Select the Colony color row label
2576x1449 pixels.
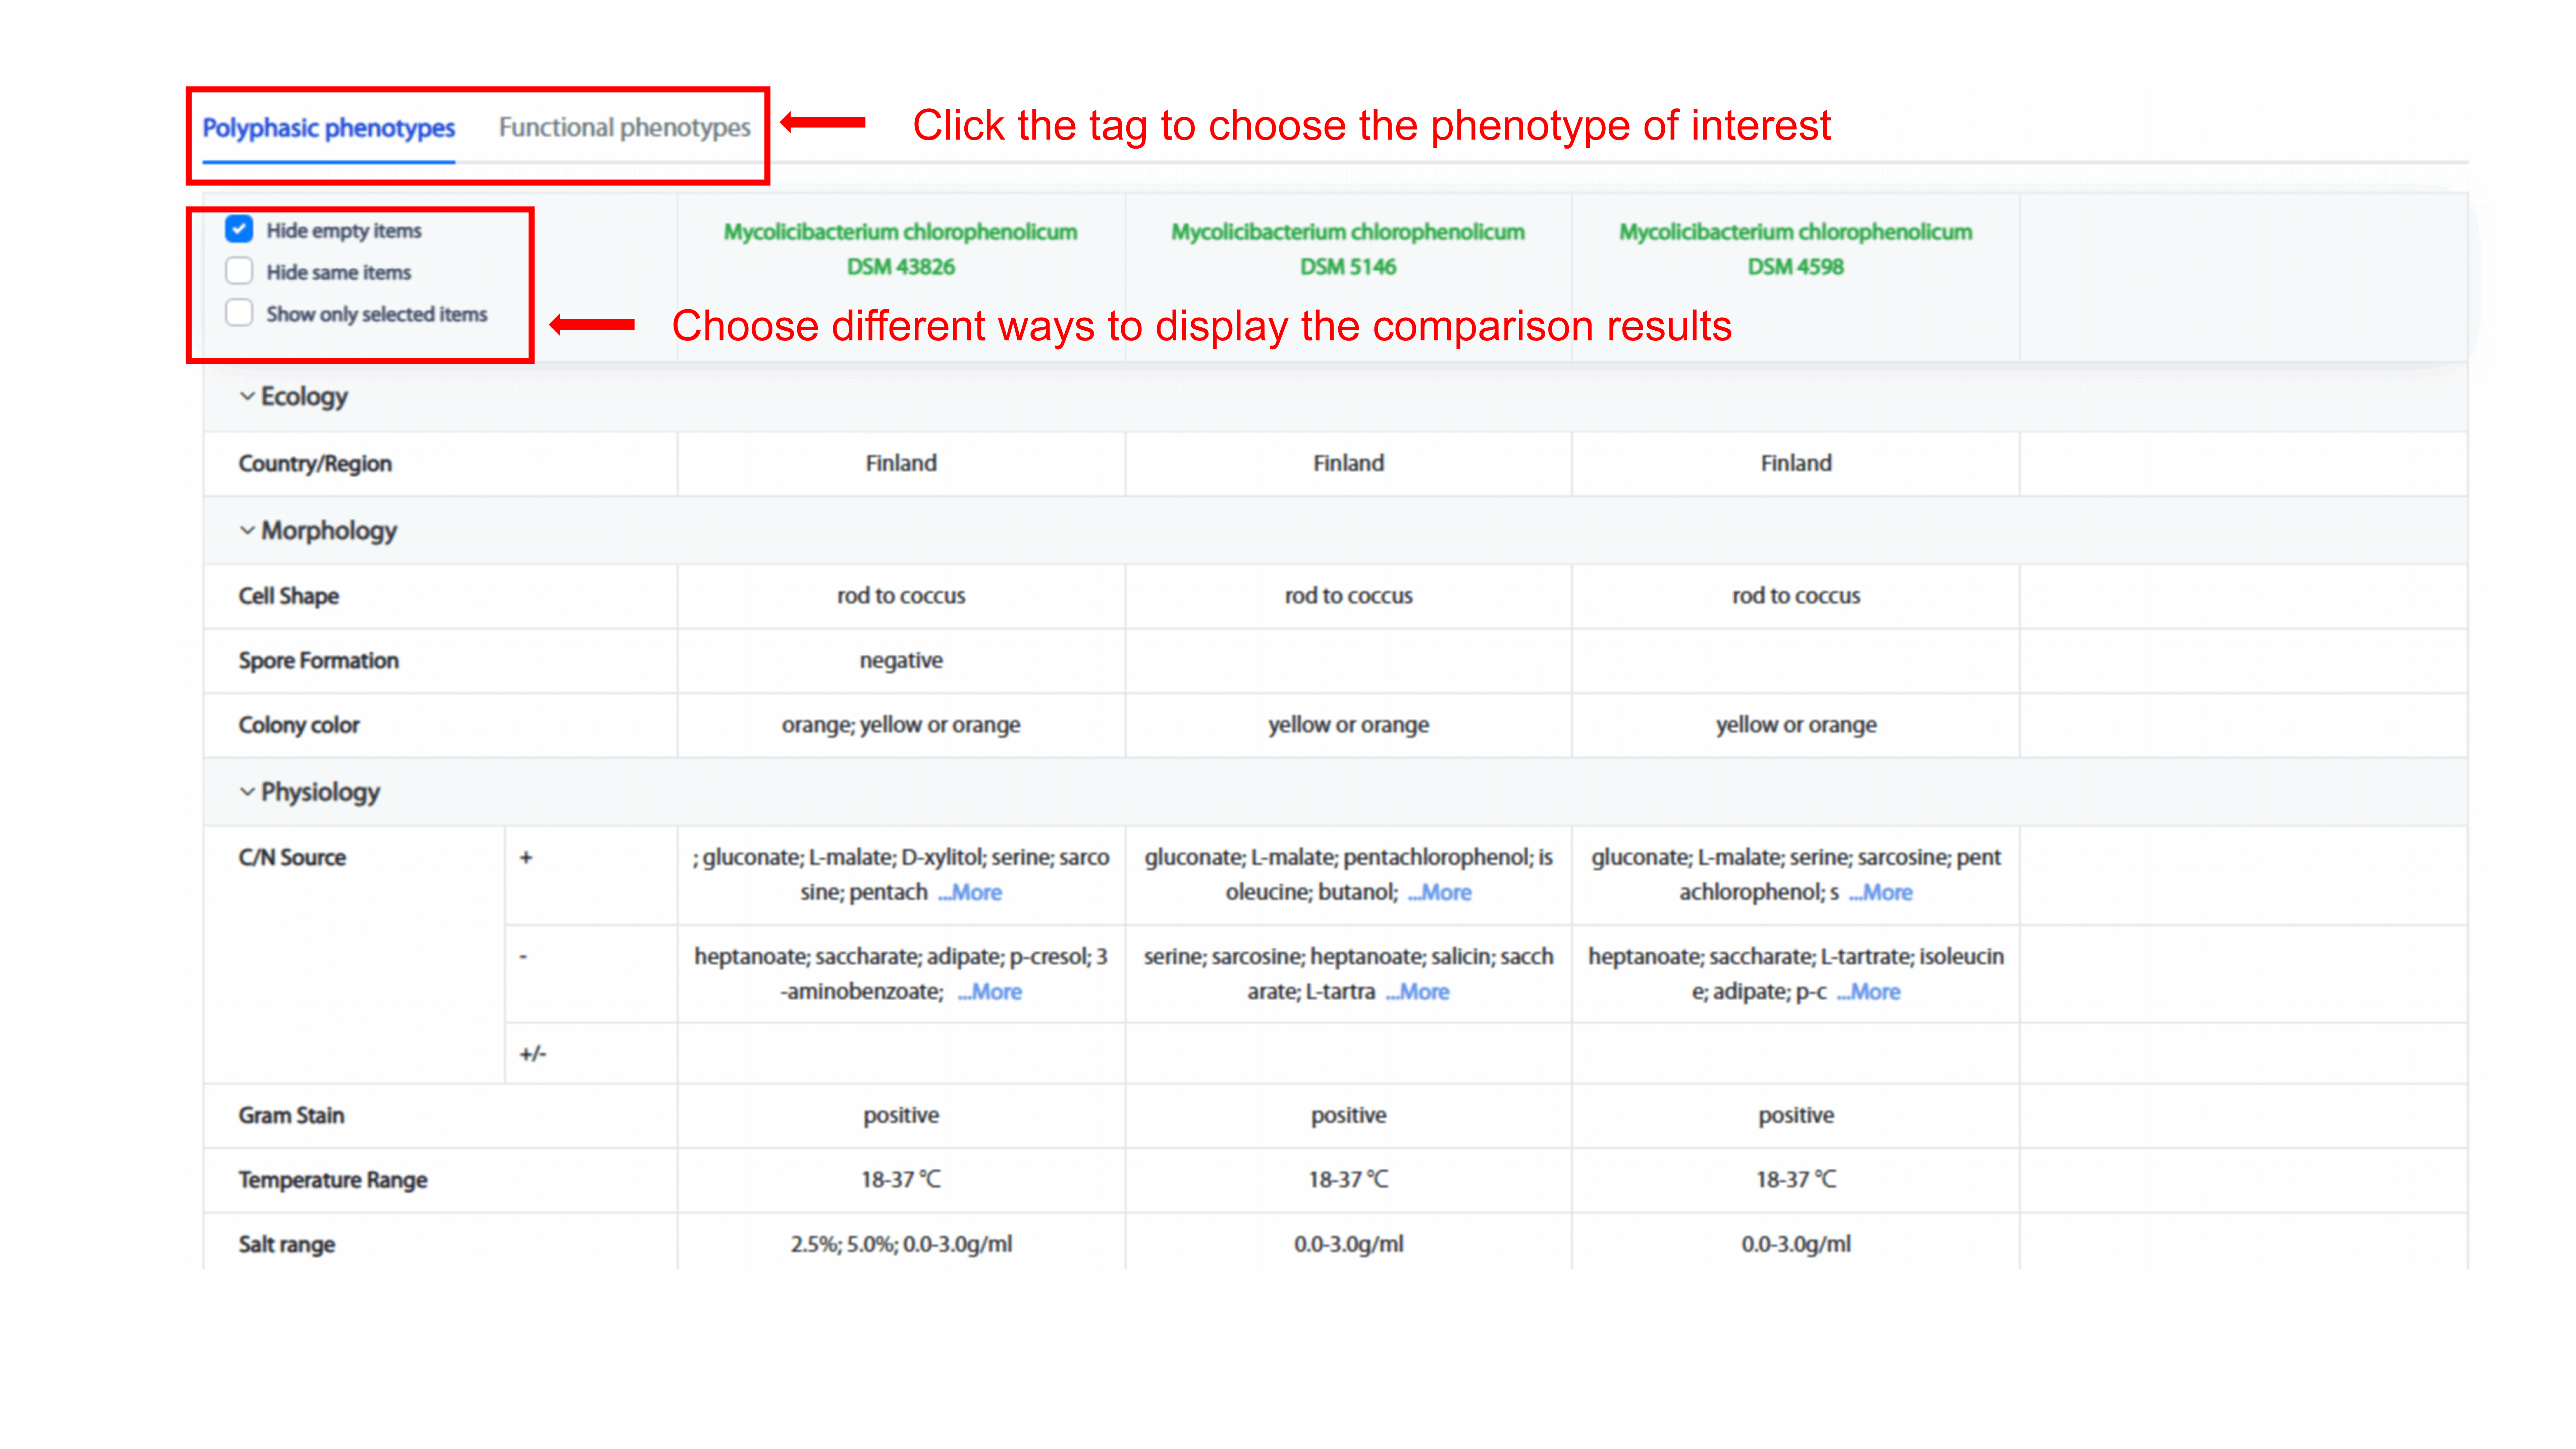point(299,725)
